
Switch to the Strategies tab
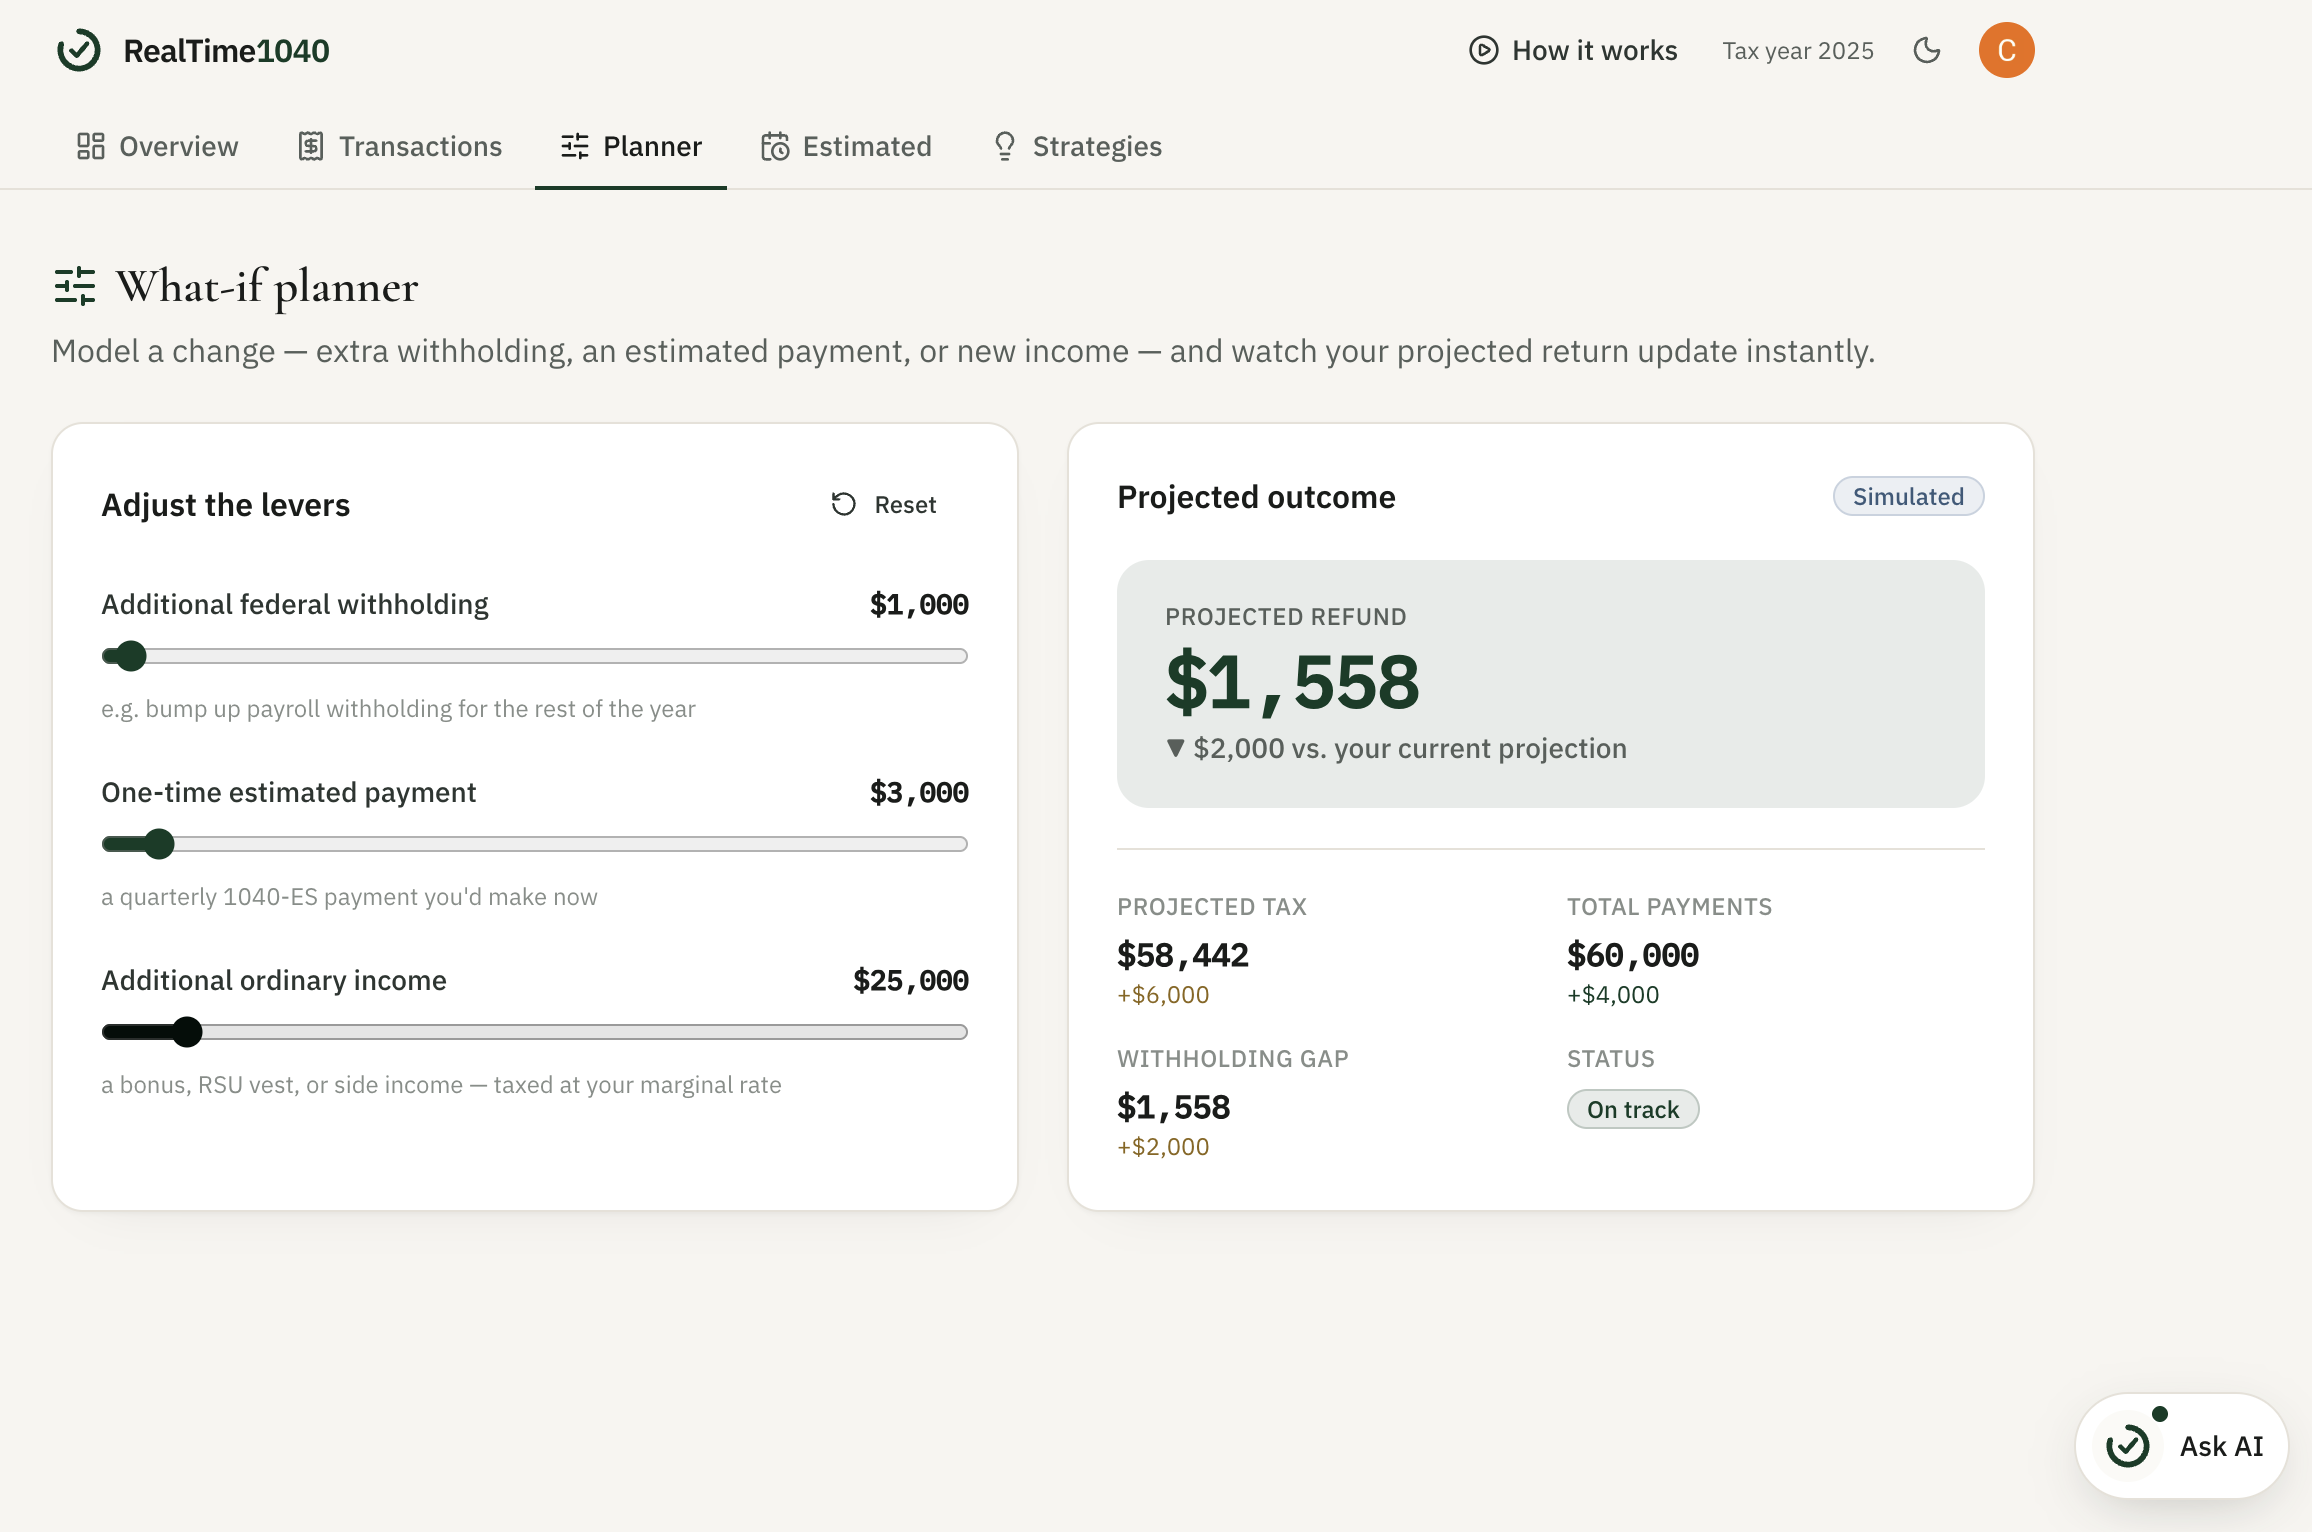point(1076,146)
